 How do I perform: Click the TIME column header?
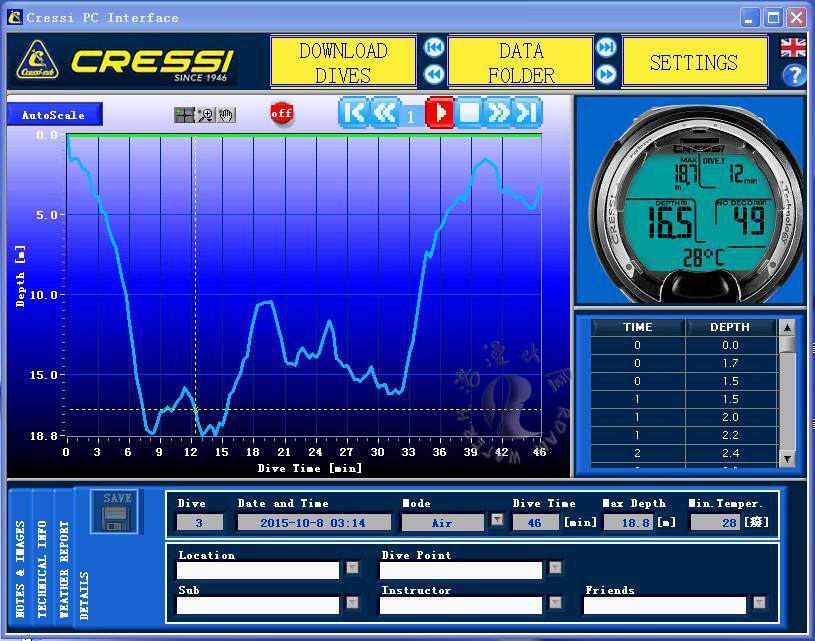638,327
